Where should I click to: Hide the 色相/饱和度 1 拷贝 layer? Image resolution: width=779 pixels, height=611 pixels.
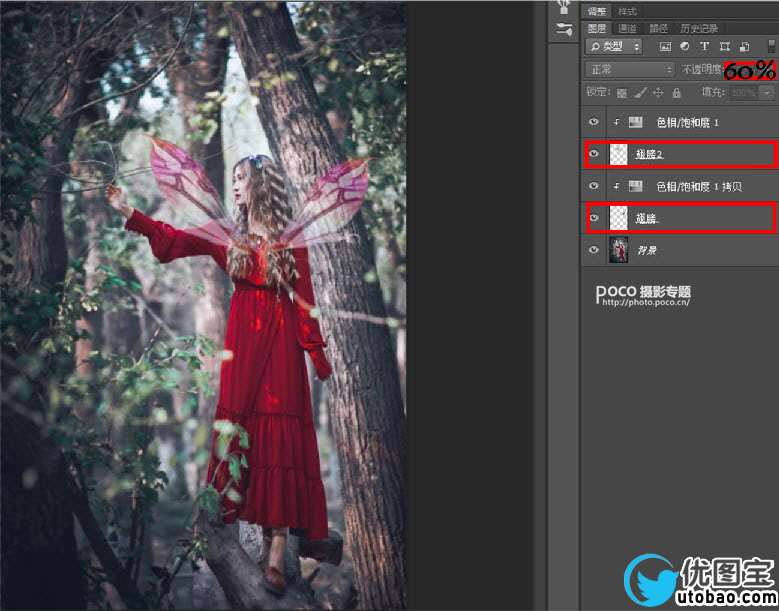594,186
